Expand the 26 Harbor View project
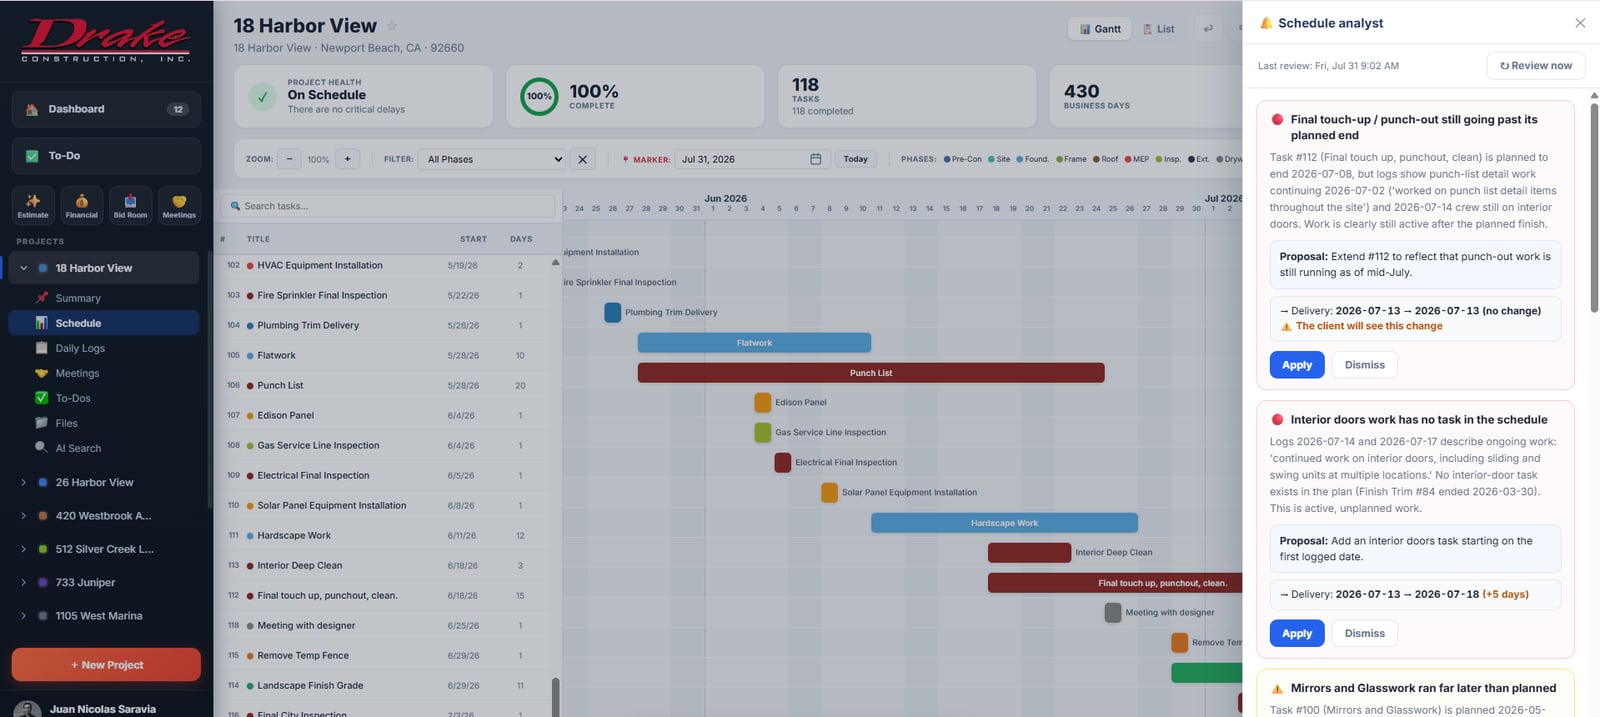Viewport: 1600px width, 717px height. [x=23, y=482]
